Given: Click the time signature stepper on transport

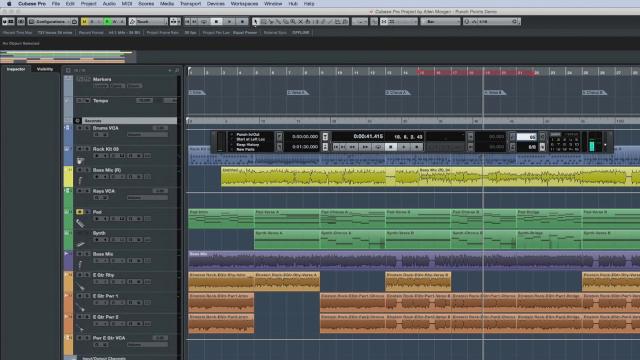Looking at the screenshot, I should tap(542, 147).
